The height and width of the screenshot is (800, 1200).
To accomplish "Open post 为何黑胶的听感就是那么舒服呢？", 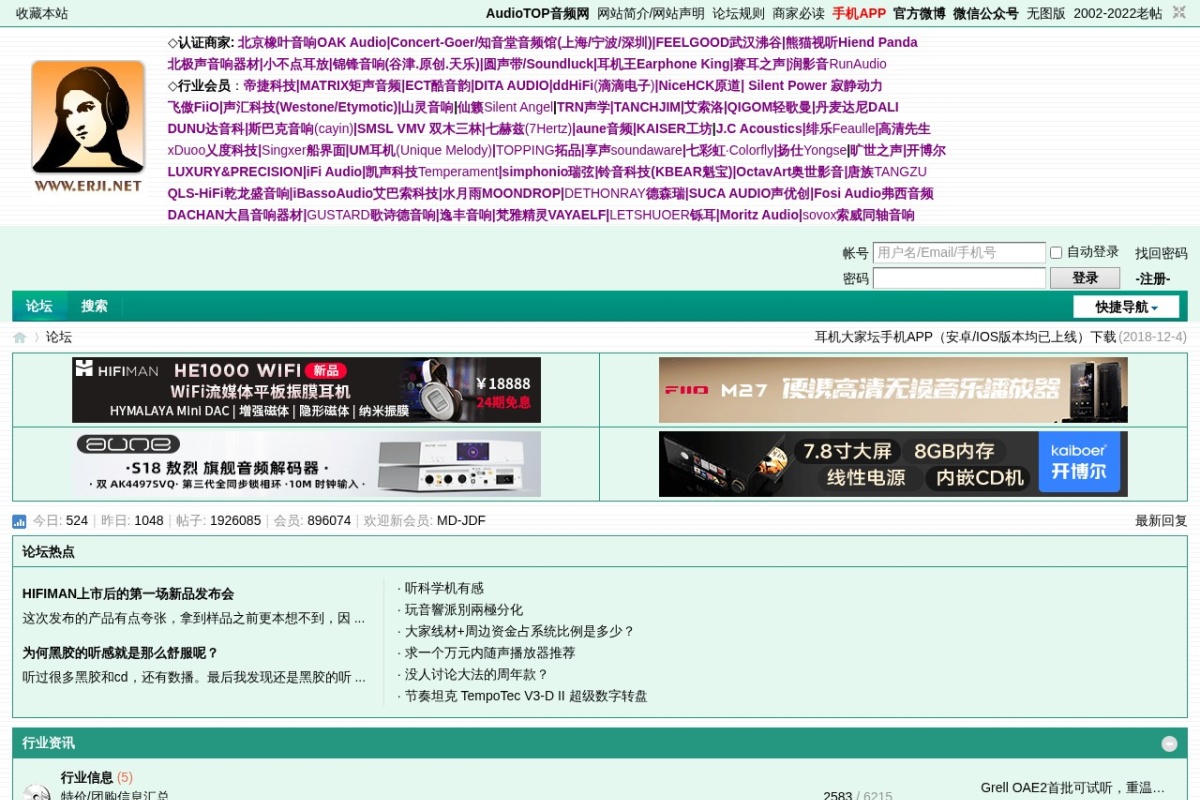I will tap(120, 653).
